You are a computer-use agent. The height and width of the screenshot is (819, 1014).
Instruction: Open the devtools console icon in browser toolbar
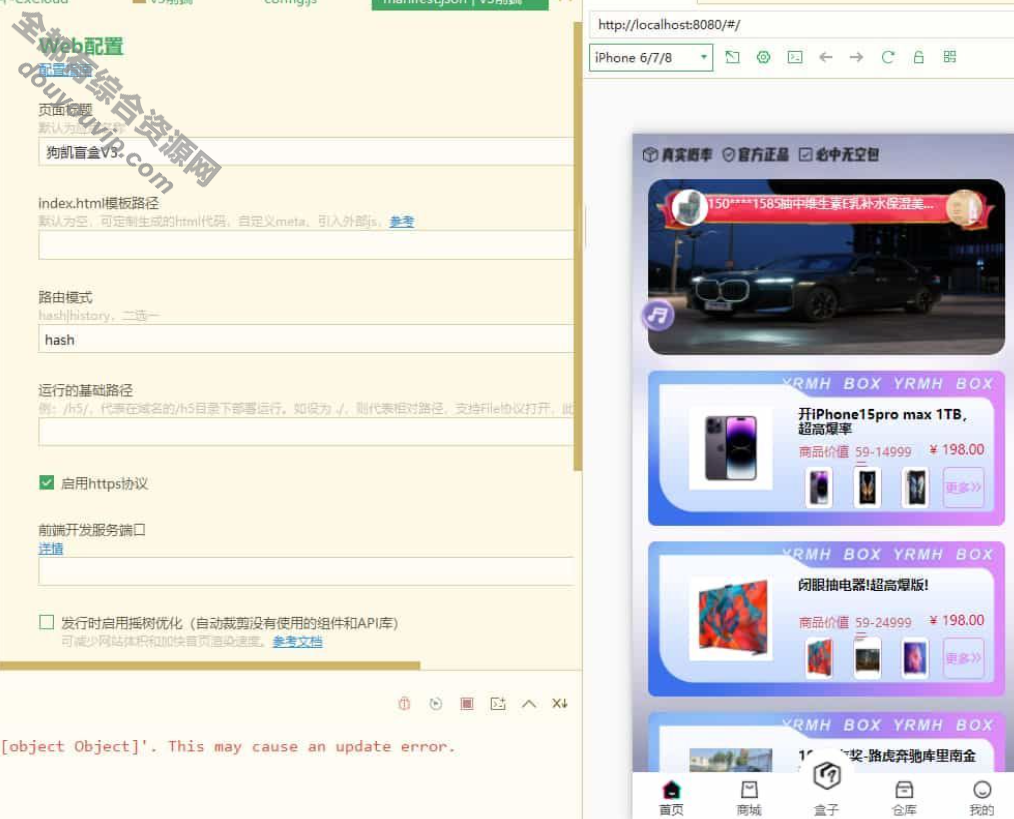pyautogui.click(x=795, y=58)
